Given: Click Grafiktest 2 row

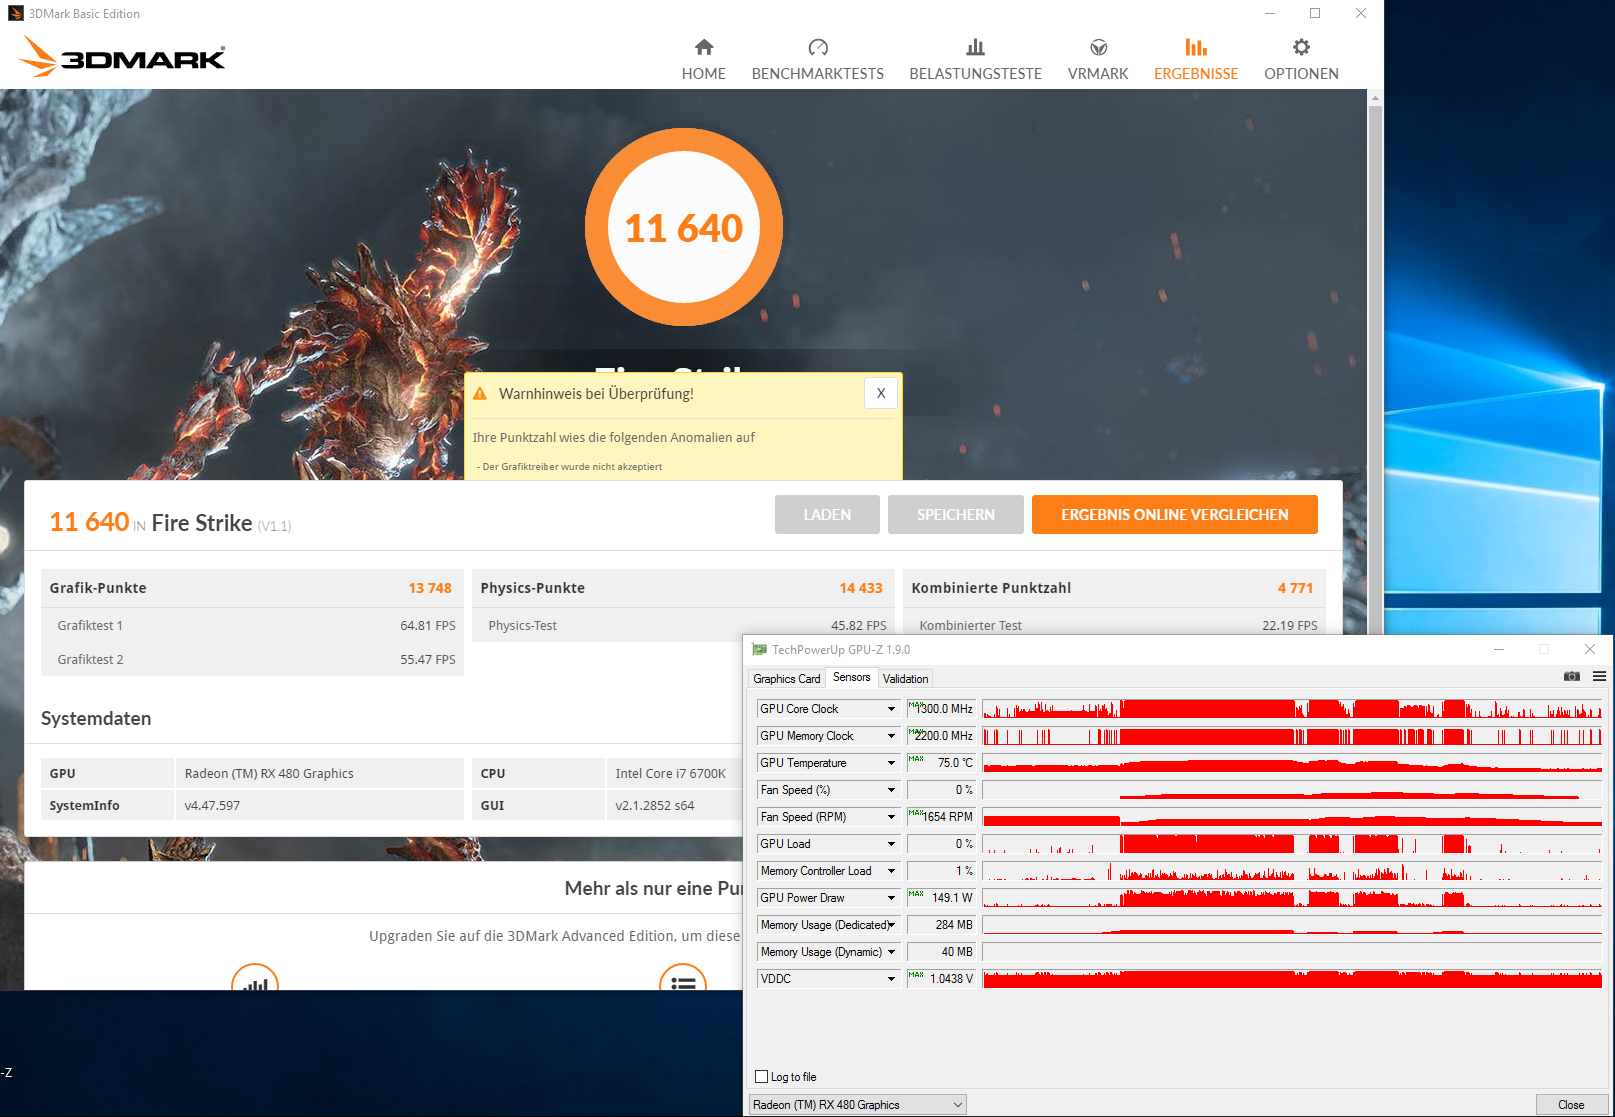Looking at the screenshot, I should click(x=252, y=659).
